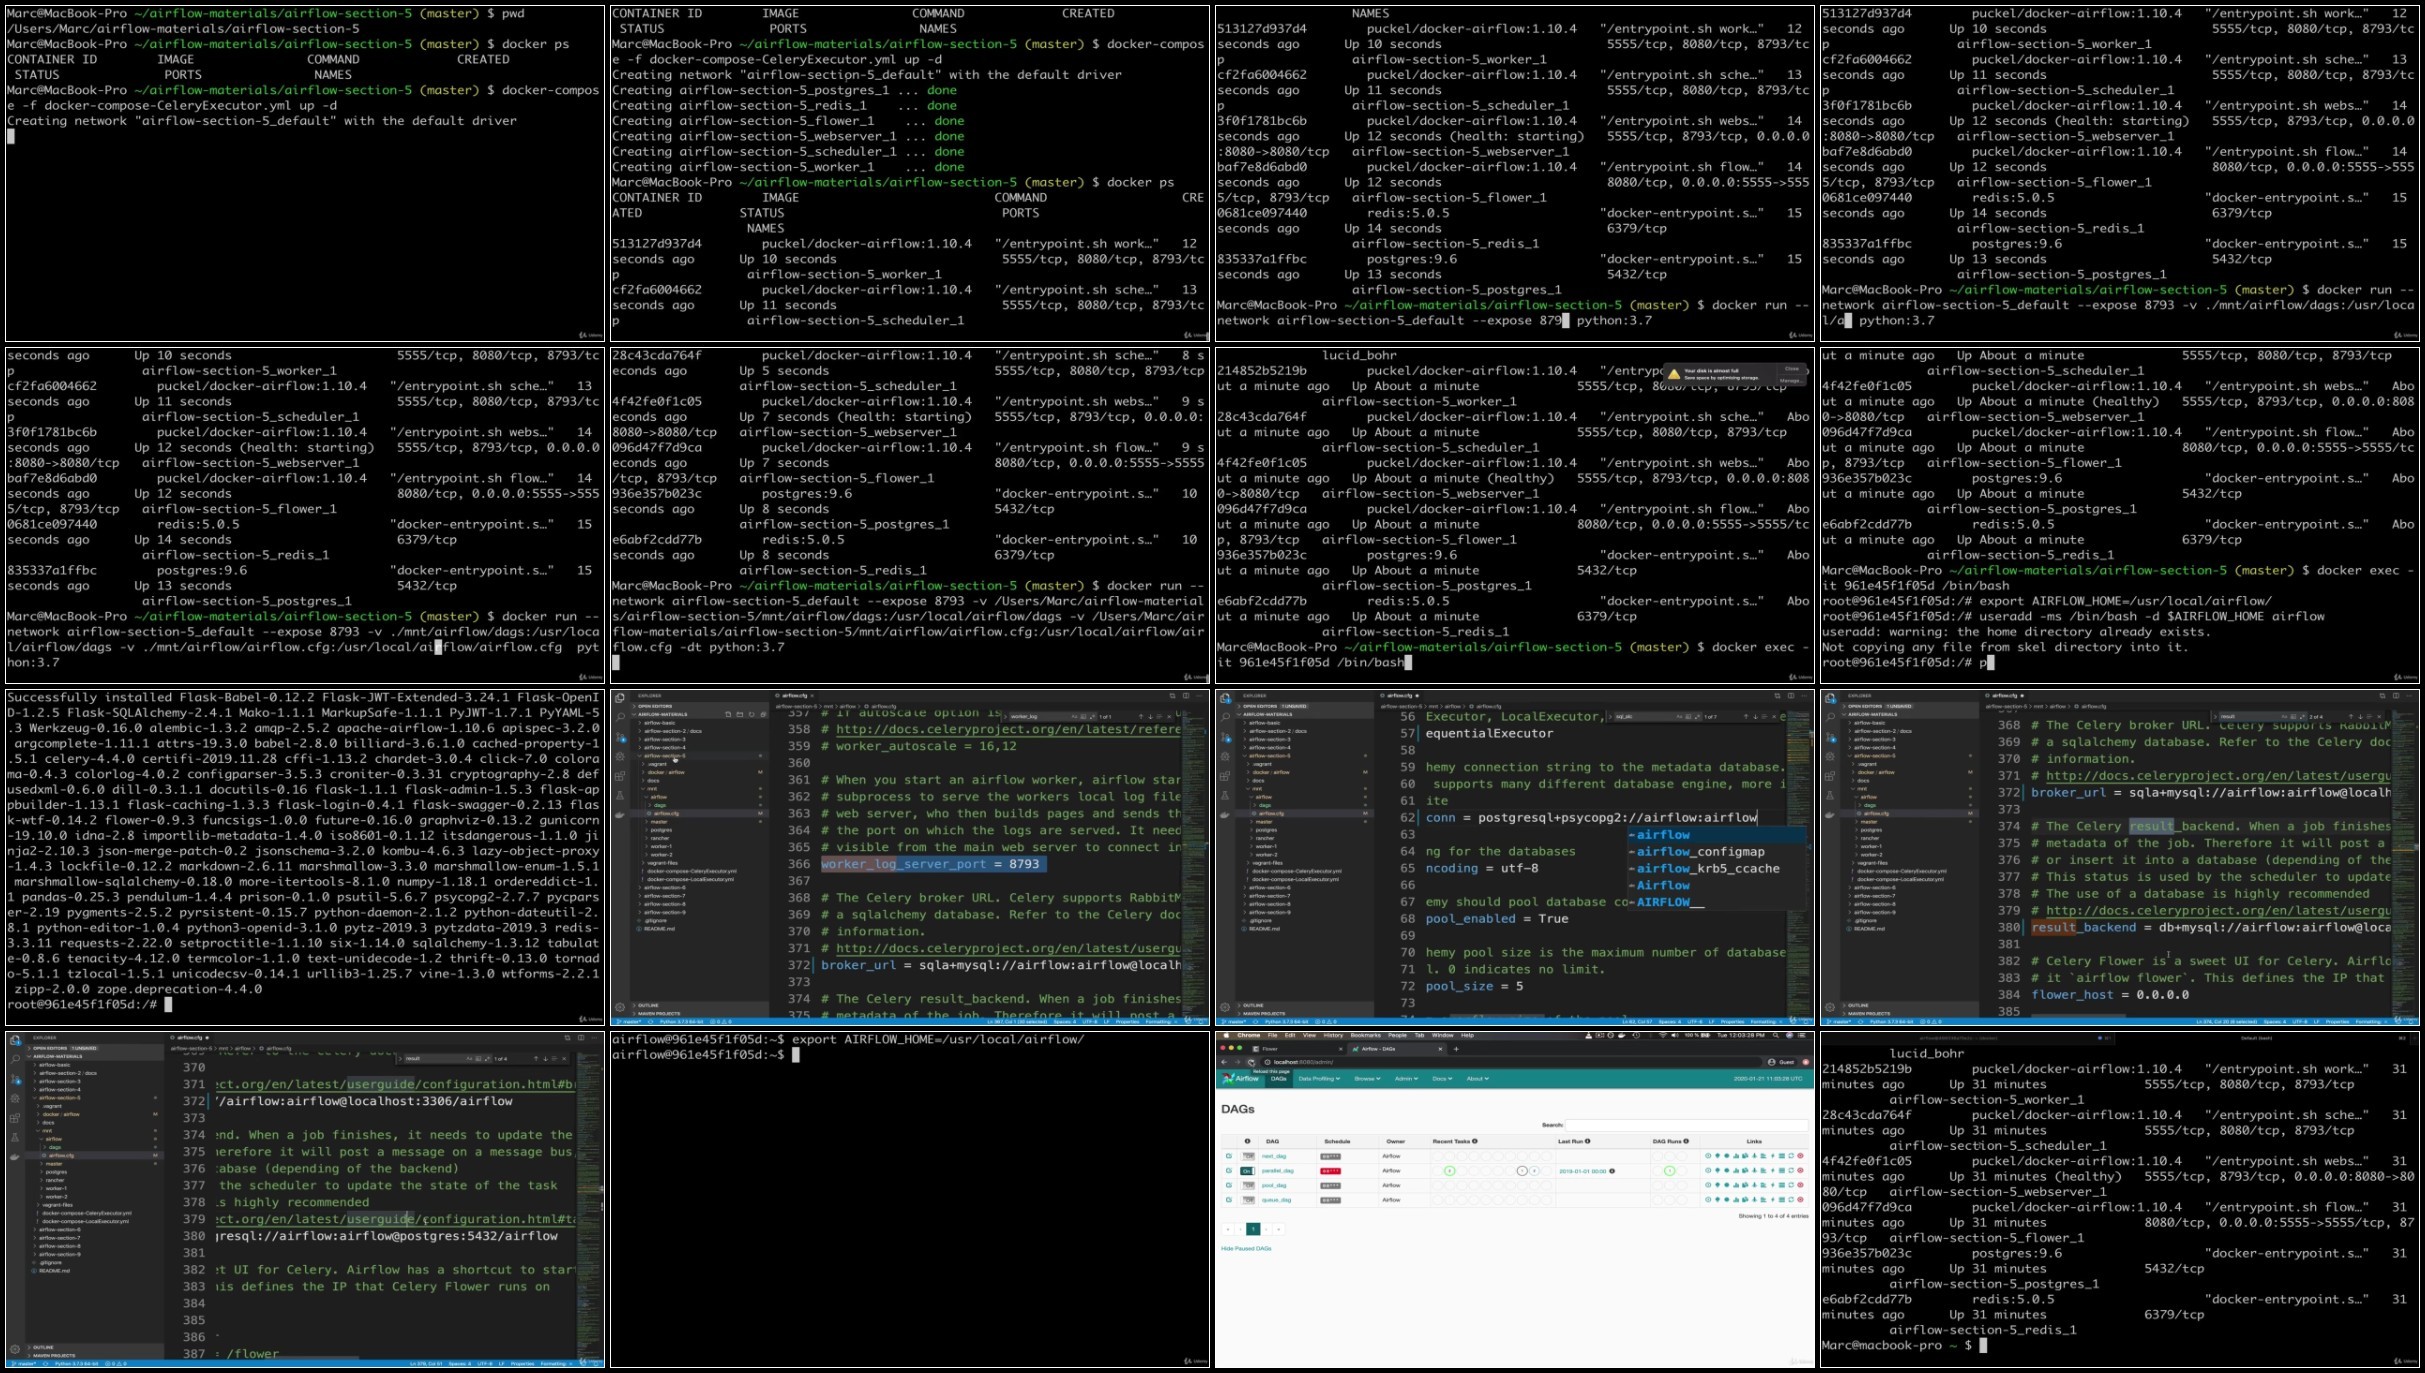
Task: Open About dropdown in Airflow navbar
Action: (x=1477, y=1079)
